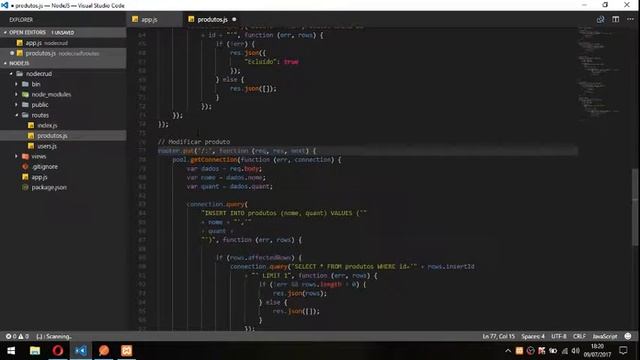Change file encoding UTF-8 in status bar

pos(559,336)
